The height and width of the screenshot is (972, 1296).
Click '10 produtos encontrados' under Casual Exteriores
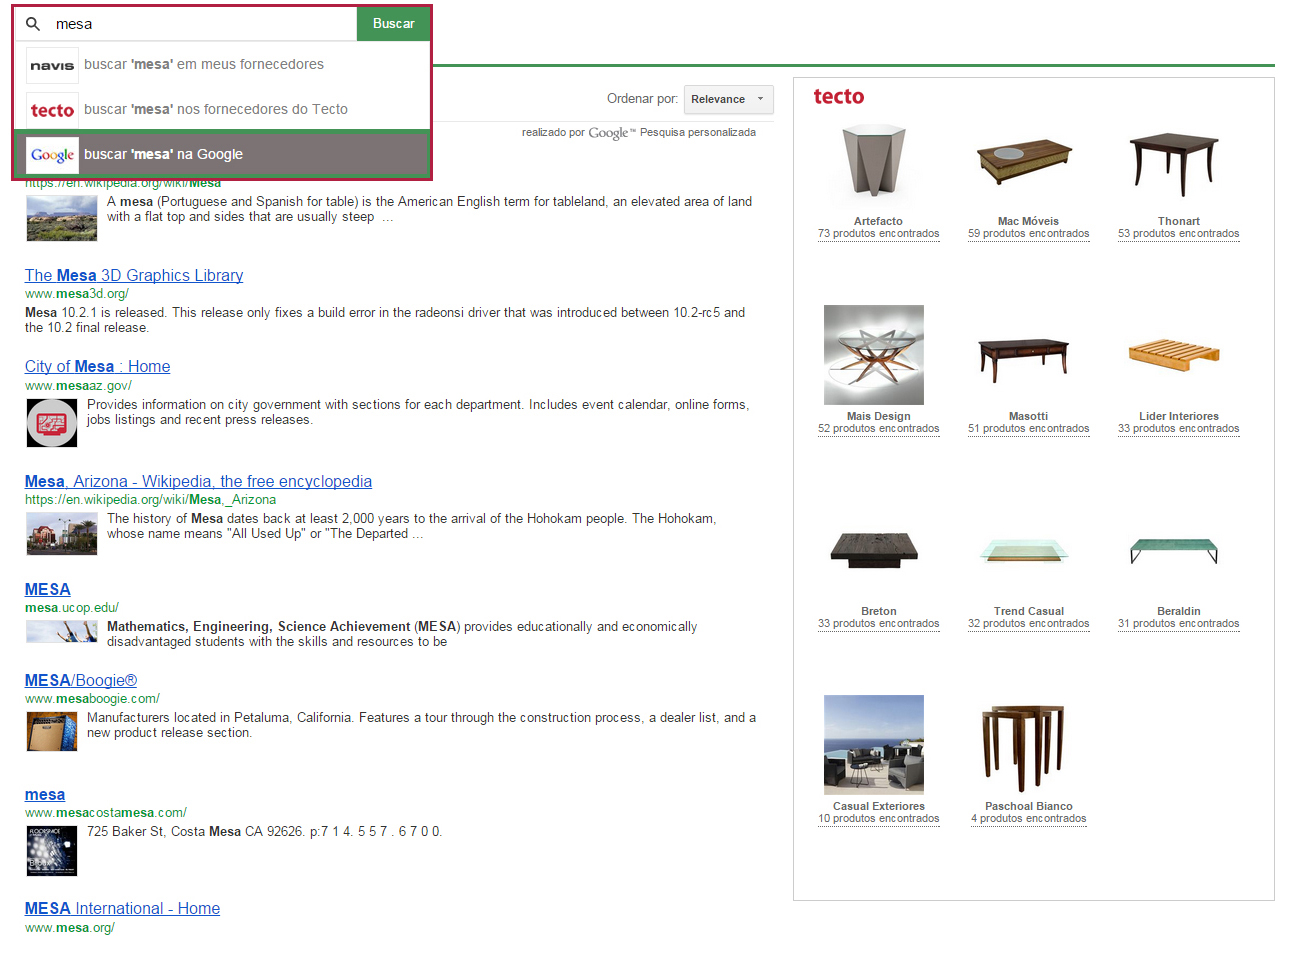(878, 819)
